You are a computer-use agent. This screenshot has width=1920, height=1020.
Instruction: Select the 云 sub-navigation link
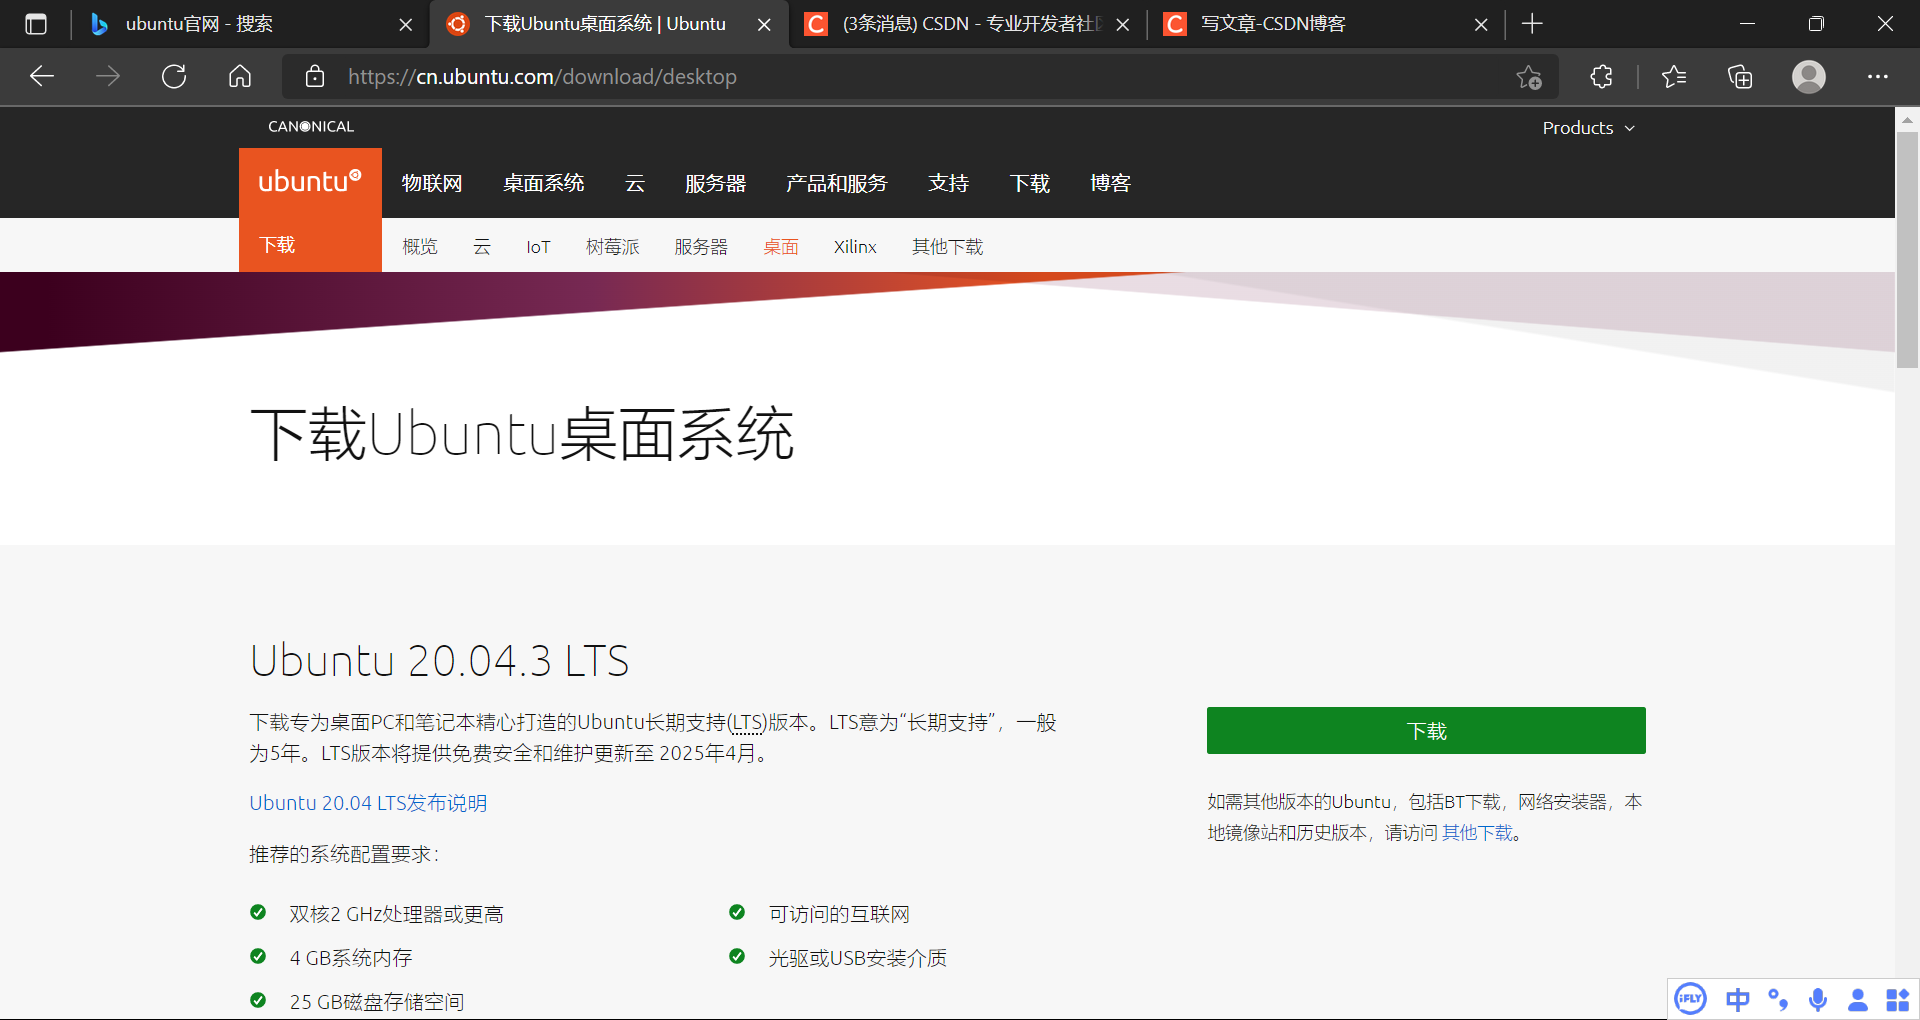[482, 247]
